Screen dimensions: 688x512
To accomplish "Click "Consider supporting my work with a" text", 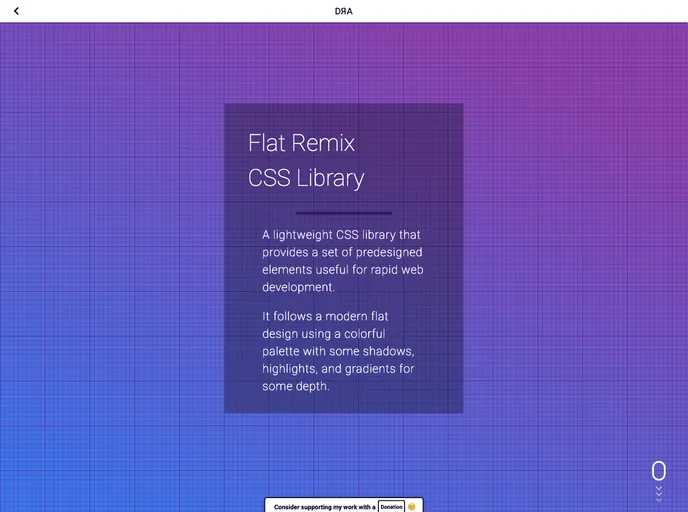I will click(325, 507).
